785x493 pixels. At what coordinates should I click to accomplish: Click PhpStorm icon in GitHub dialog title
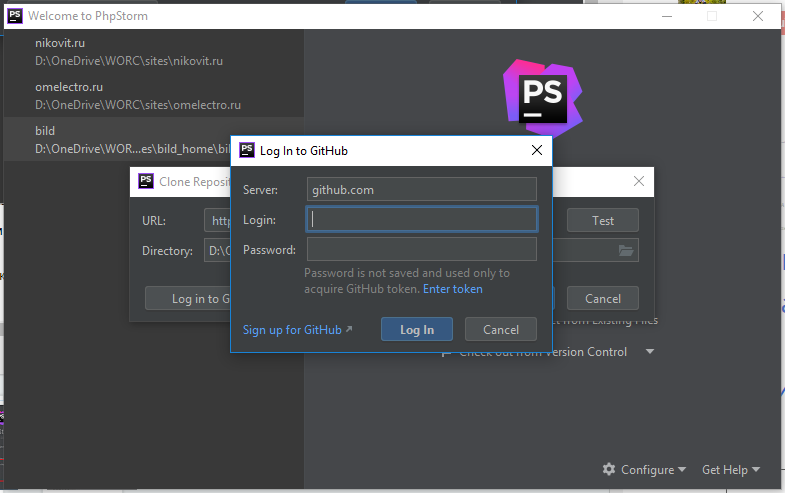click(x=247, y=150)
